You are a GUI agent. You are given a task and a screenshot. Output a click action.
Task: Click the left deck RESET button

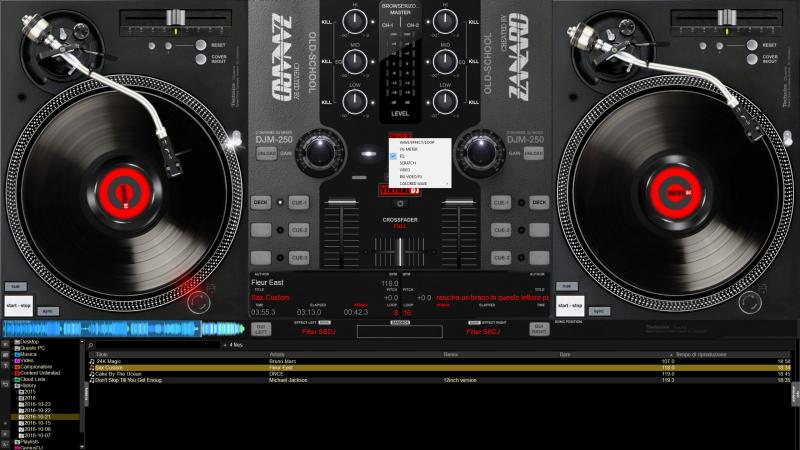click(x=201, y=45)
